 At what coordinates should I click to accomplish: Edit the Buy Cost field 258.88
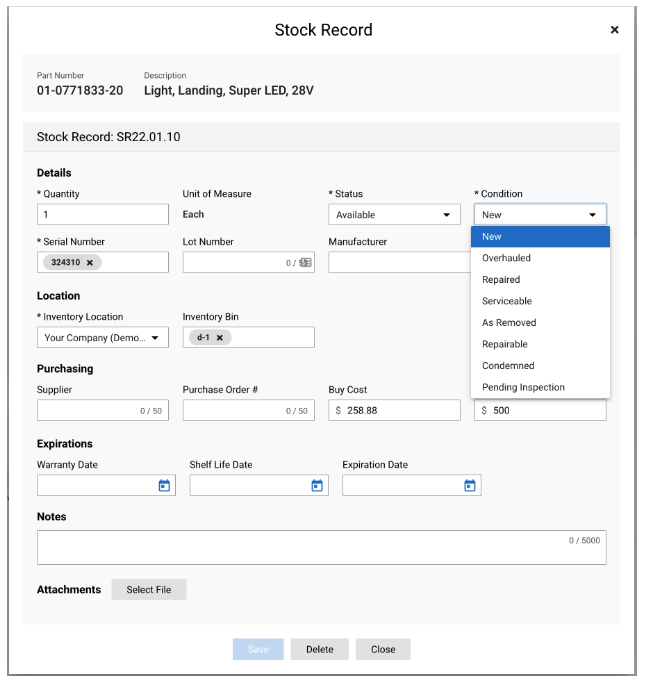pos(394,410)
